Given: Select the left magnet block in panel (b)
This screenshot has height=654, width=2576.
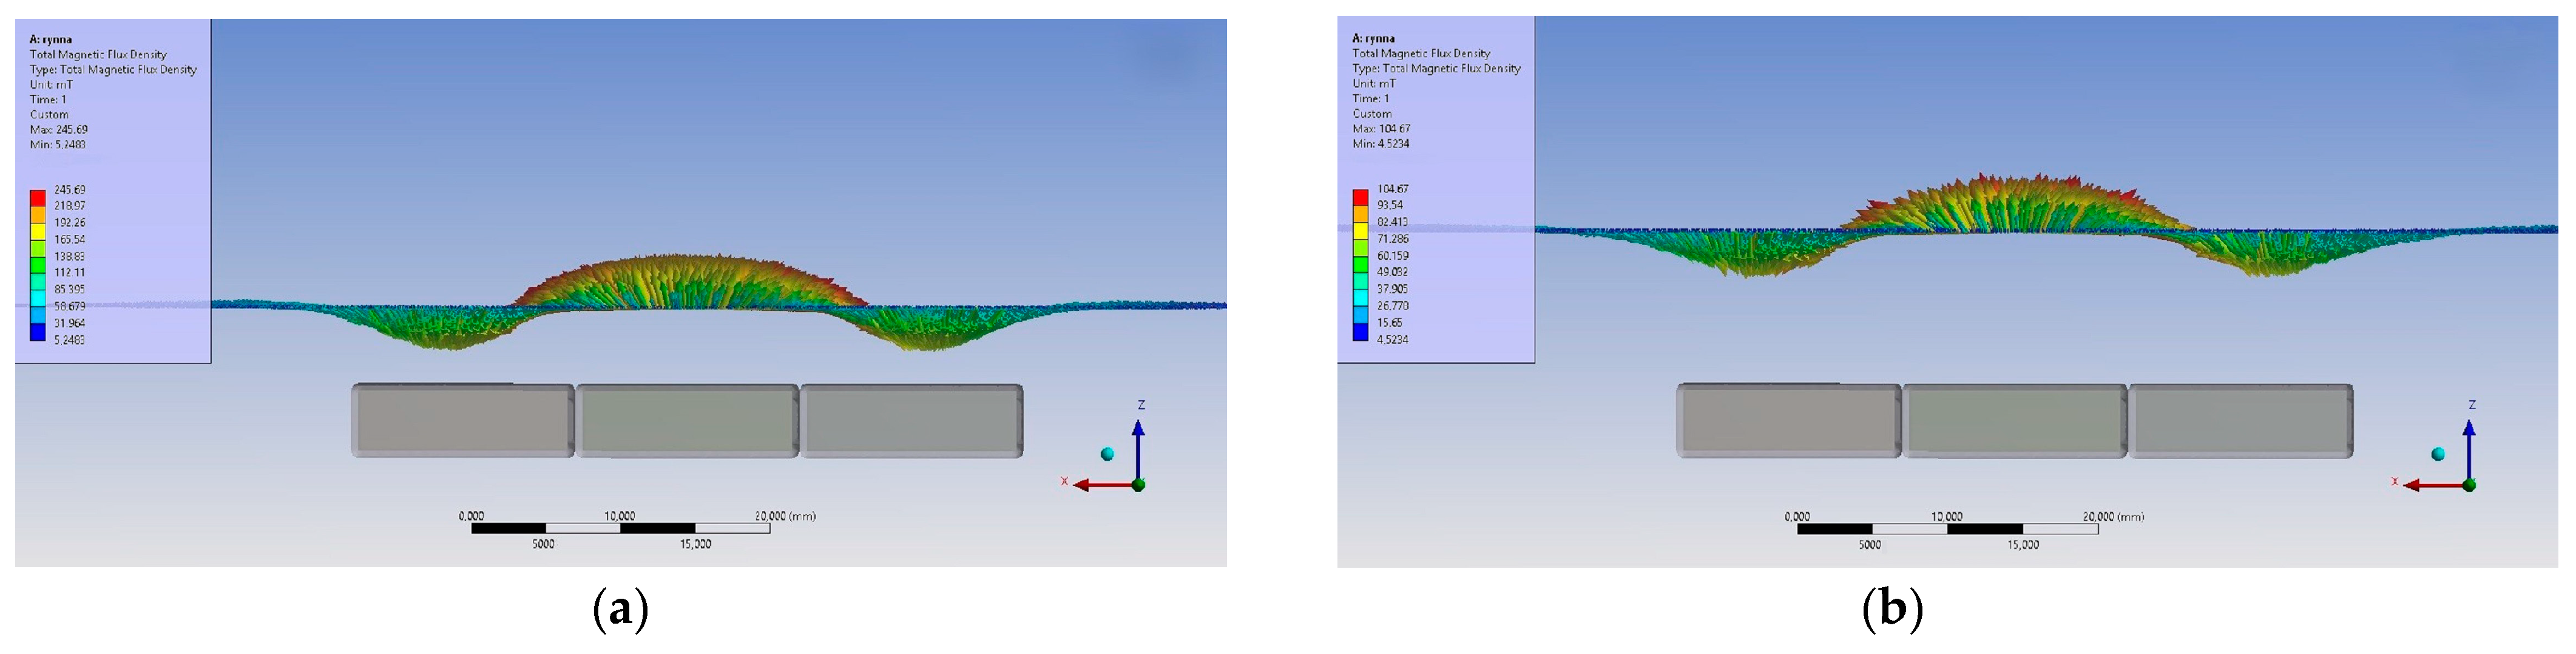Looking at the screenshot, I should 1789,421.
